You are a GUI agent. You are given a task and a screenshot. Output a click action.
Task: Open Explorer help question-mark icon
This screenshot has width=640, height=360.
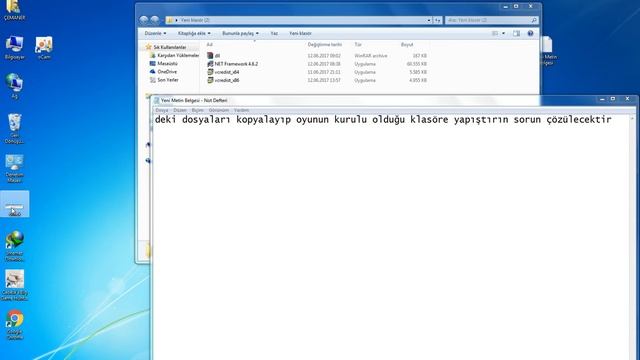[530, 33]
